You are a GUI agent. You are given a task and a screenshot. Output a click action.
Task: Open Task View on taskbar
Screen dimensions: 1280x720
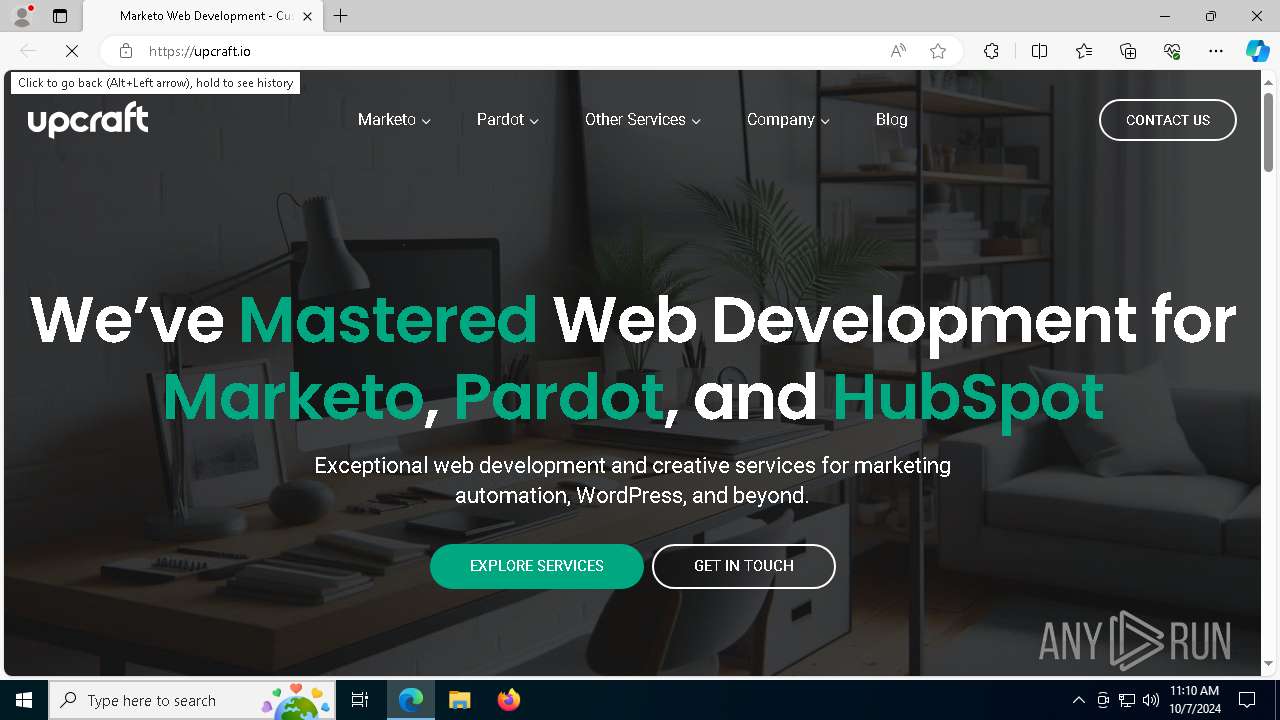pos(360,700)
